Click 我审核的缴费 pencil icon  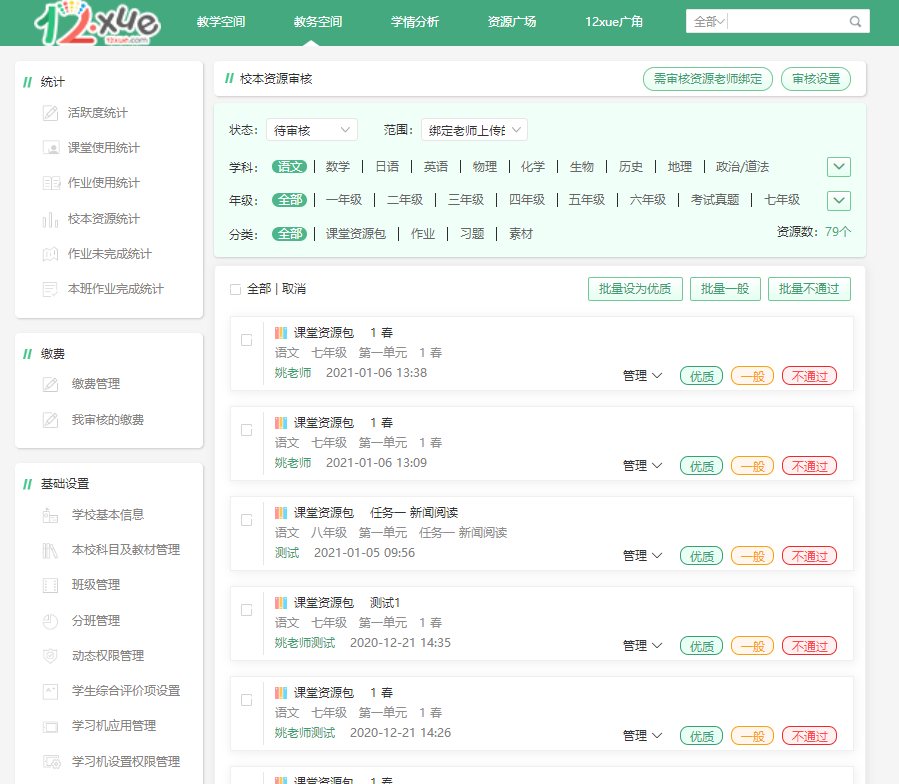click(50, 420)
